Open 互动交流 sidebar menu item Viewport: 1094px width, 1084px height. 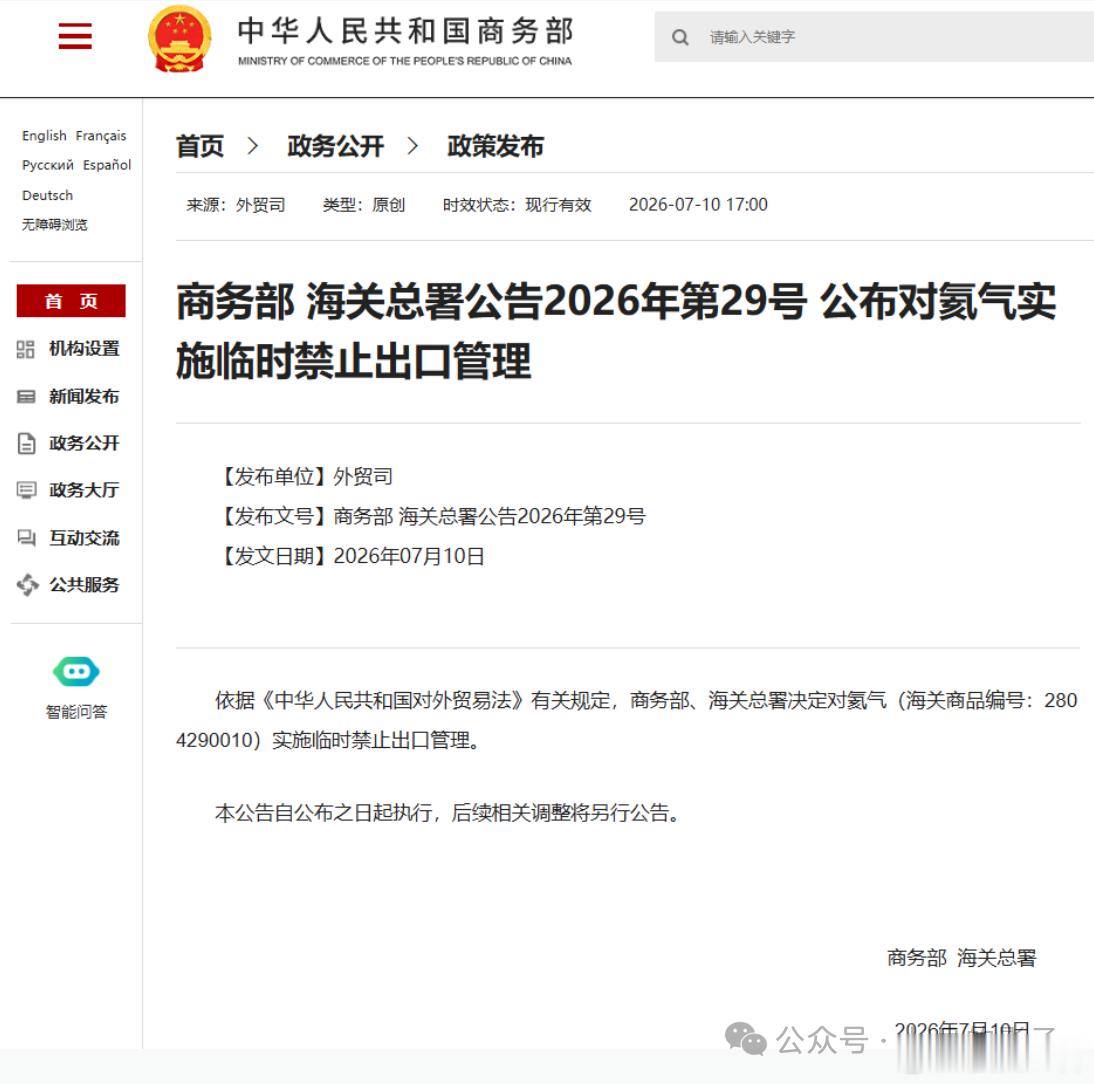pos(84,538)
